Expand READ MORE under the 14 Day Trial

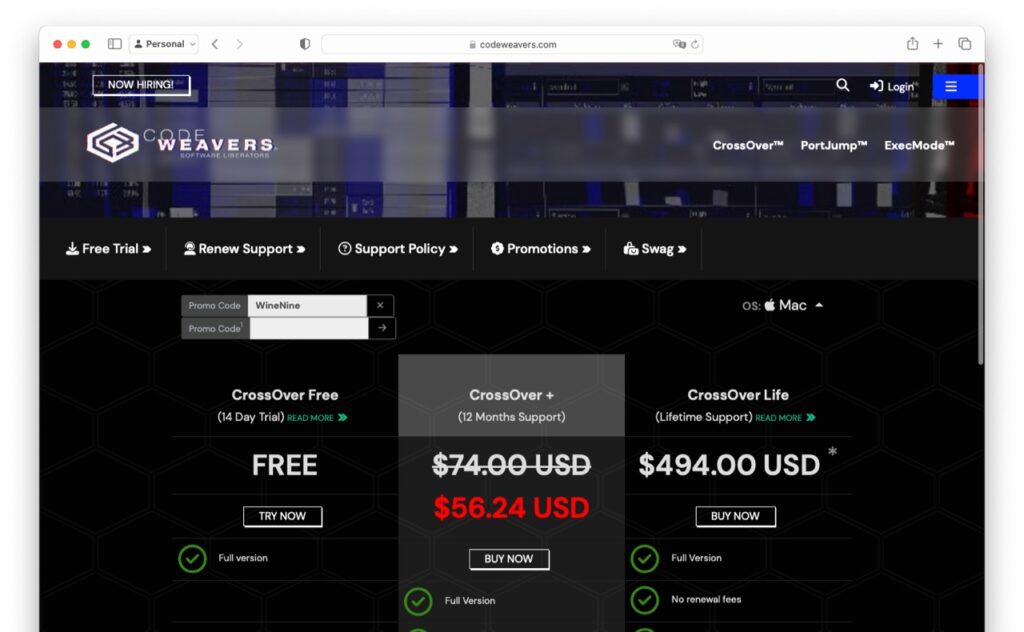312,418
